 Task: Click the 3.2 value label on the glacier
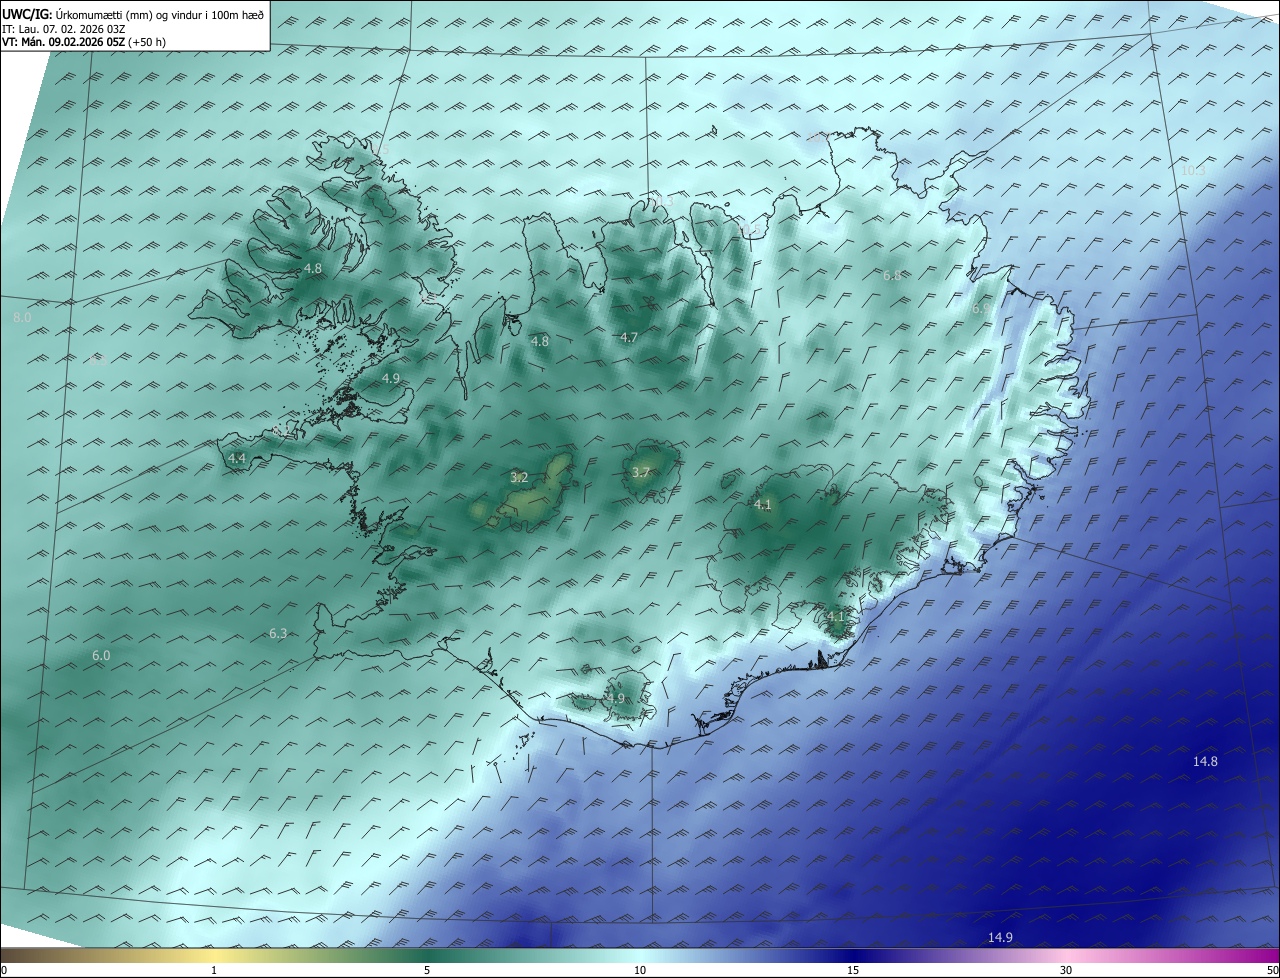(x=519, y=478)
